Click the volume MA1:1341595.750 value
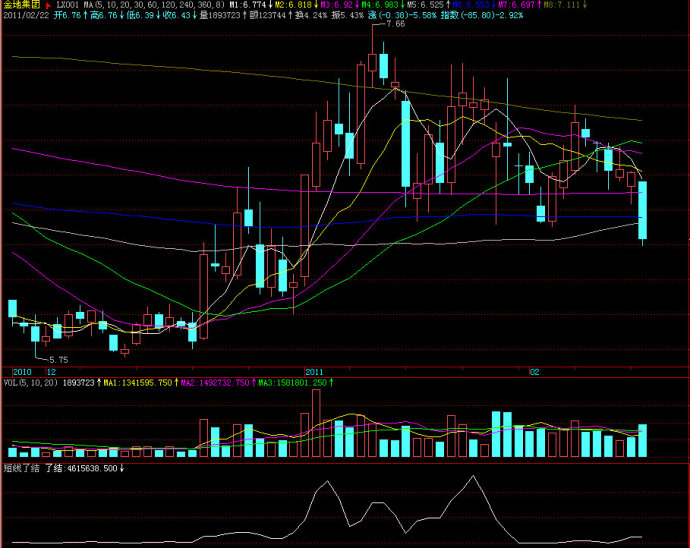690x548 pixels. pyautogui.click(x=138, y=383)
